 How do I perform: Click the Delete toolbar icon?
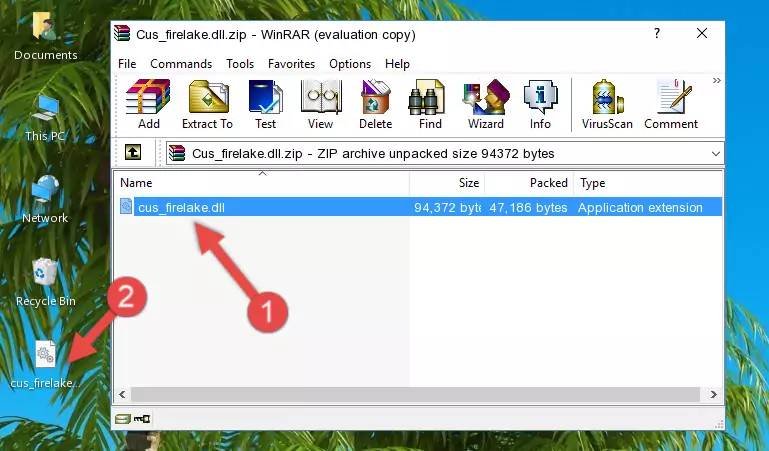coord(375,104)
